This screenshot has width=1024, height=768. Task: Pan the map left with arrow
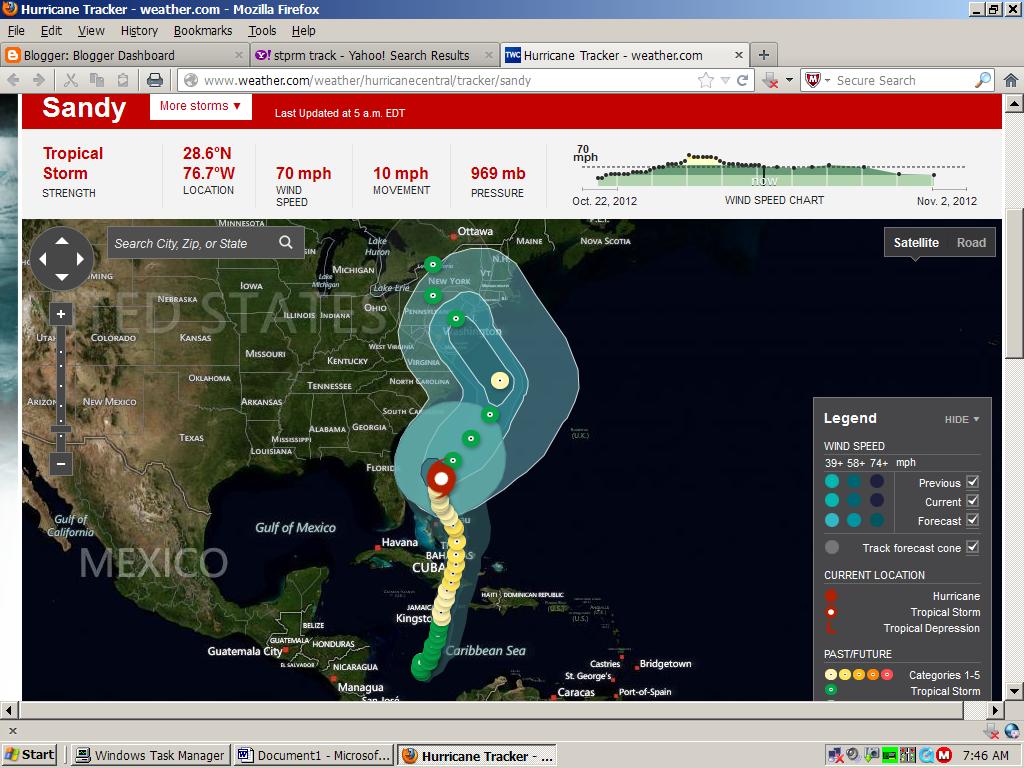tap(43, 259)
